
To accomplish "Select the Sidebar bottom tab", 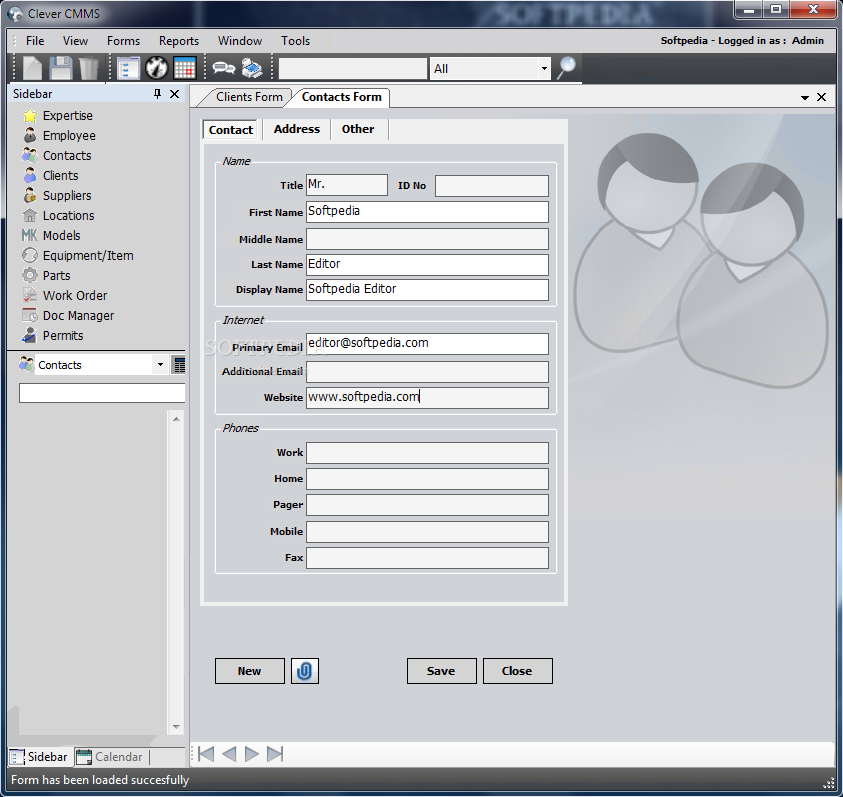I will coord(39,757).
